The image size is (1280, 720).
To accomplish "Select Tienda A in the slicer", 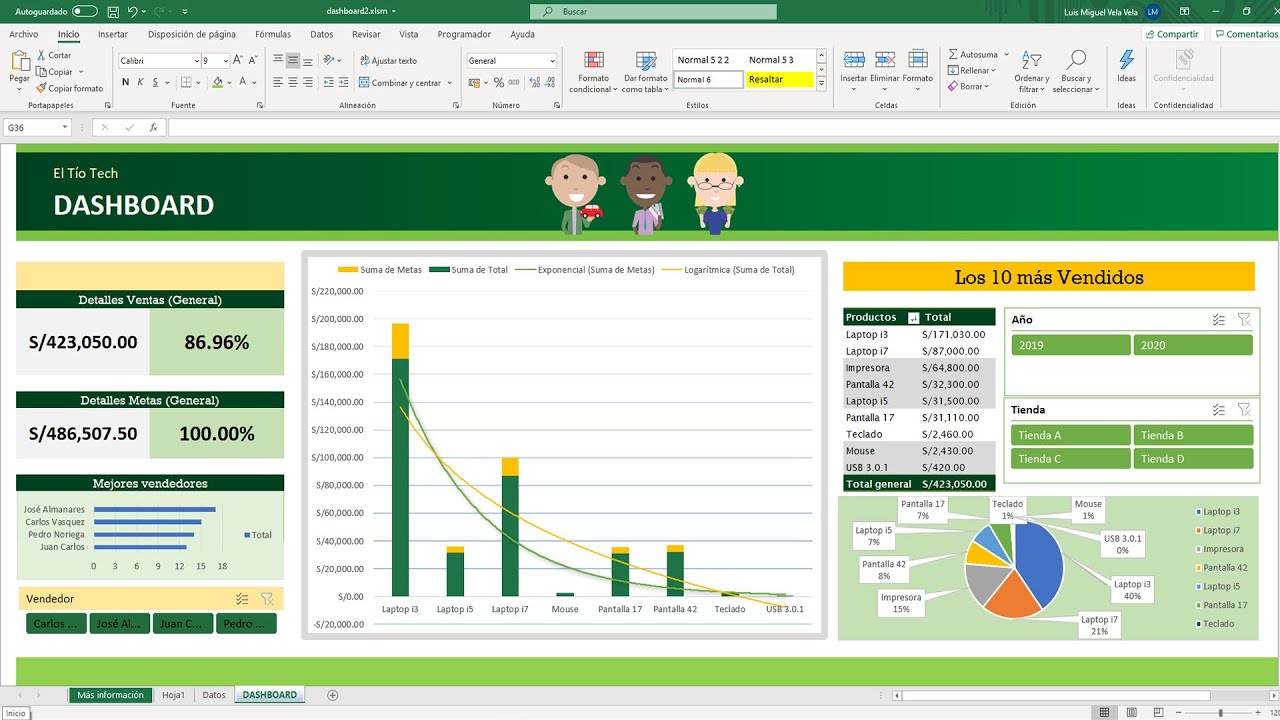I will 1069,435.
